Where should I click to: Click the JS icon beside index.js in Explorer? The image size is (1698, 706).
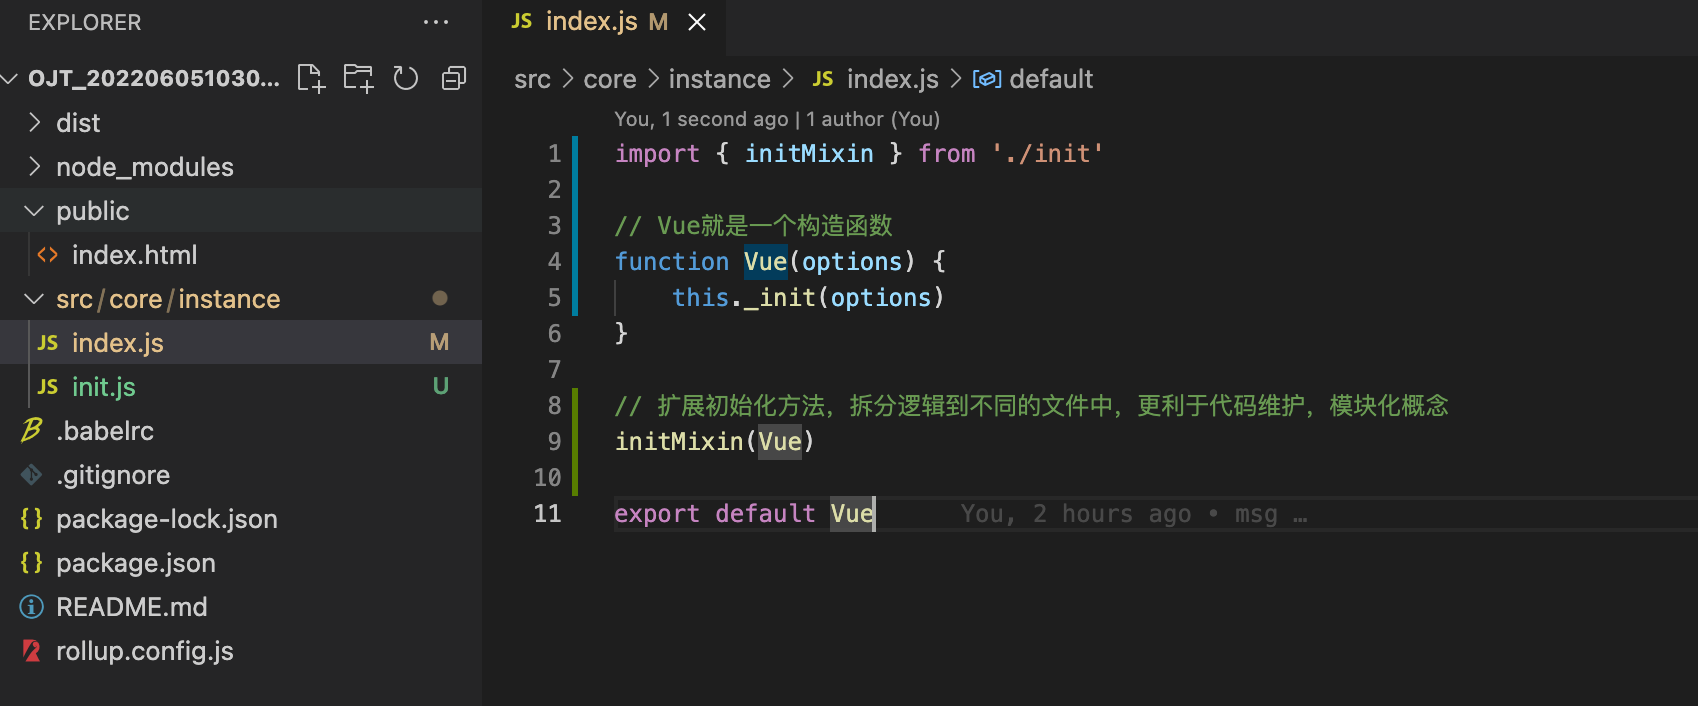click(x=48, y=343)
